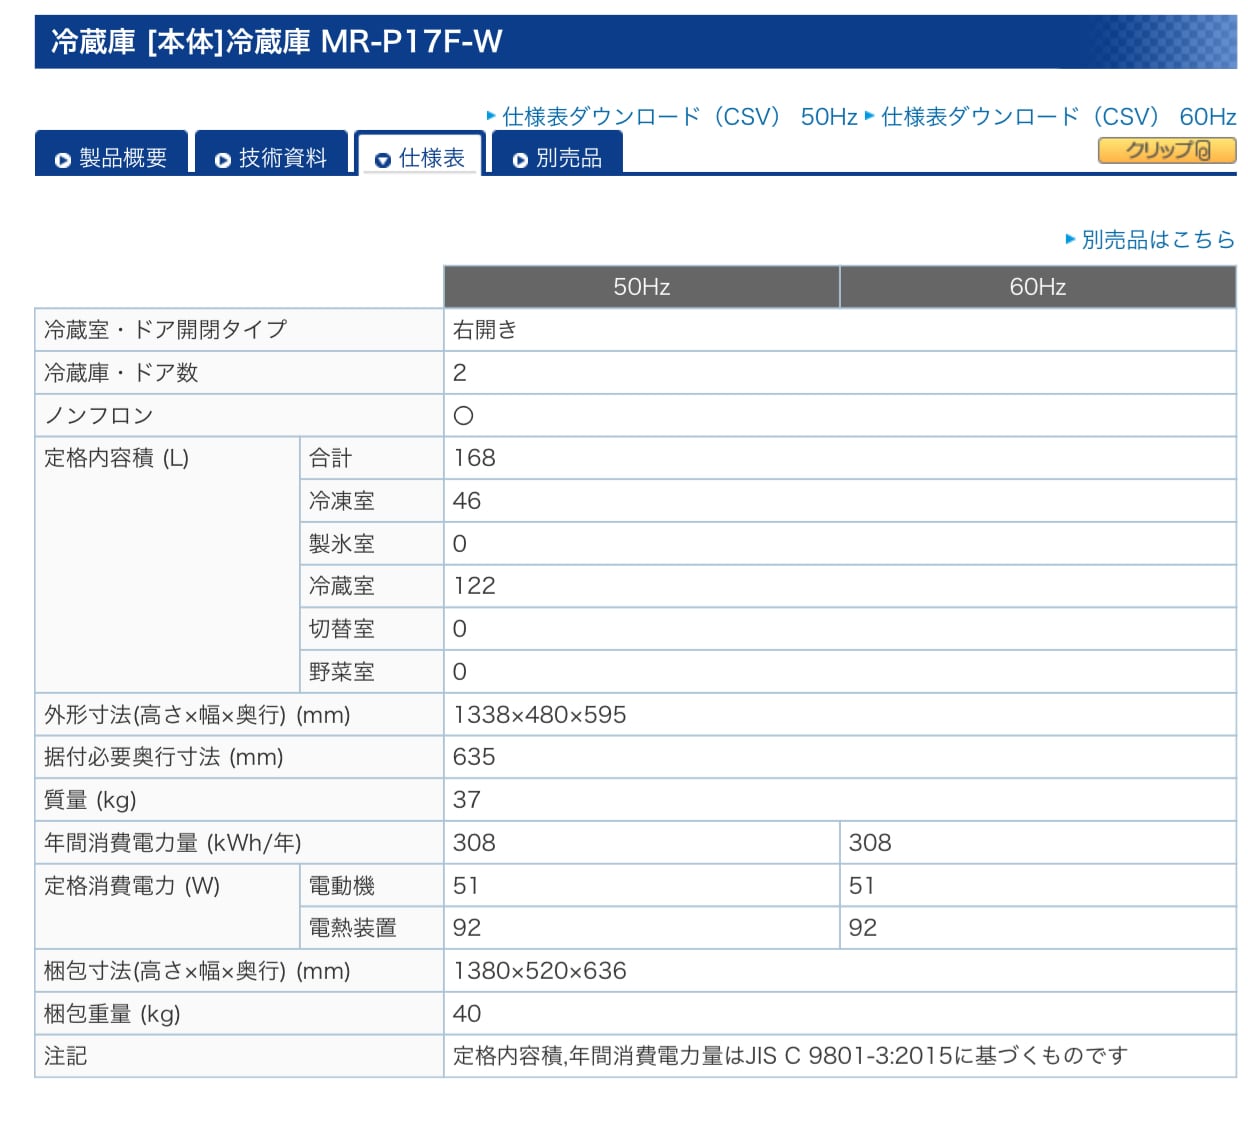This screenshot has height=1131, width=1248.
Task: Select the packing dimensions 1380×520×636
Action: [x=540, y=971]
